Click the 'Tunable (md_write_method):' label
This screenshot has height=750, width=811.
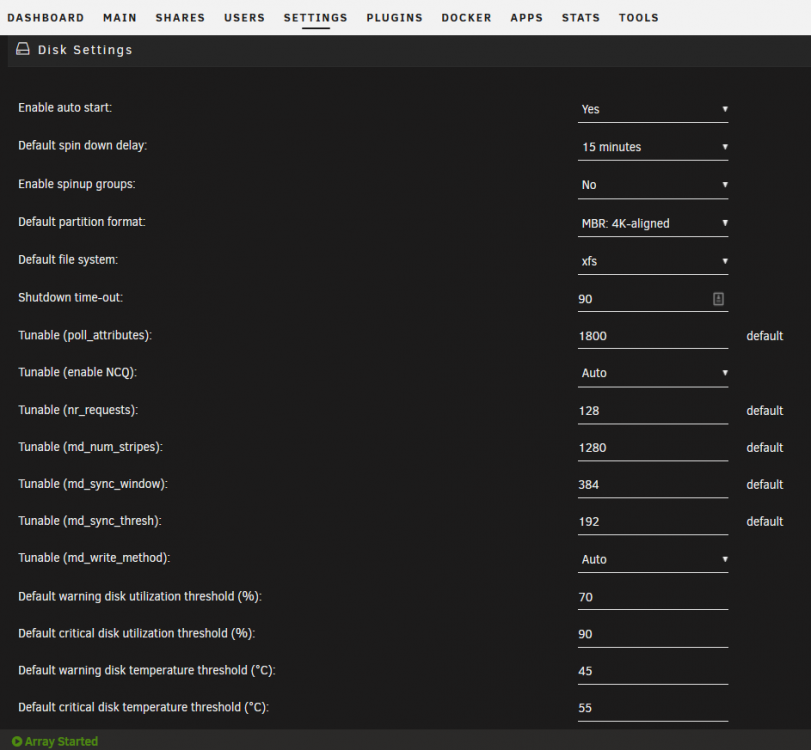(94, 558)
